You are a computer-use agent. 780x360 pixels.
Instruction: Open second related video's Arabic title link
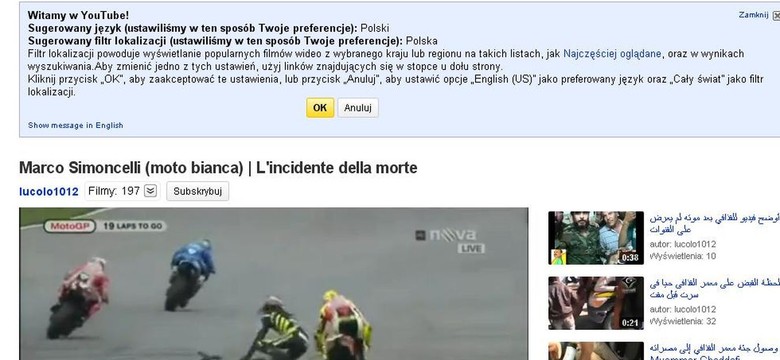click(714, 289)
